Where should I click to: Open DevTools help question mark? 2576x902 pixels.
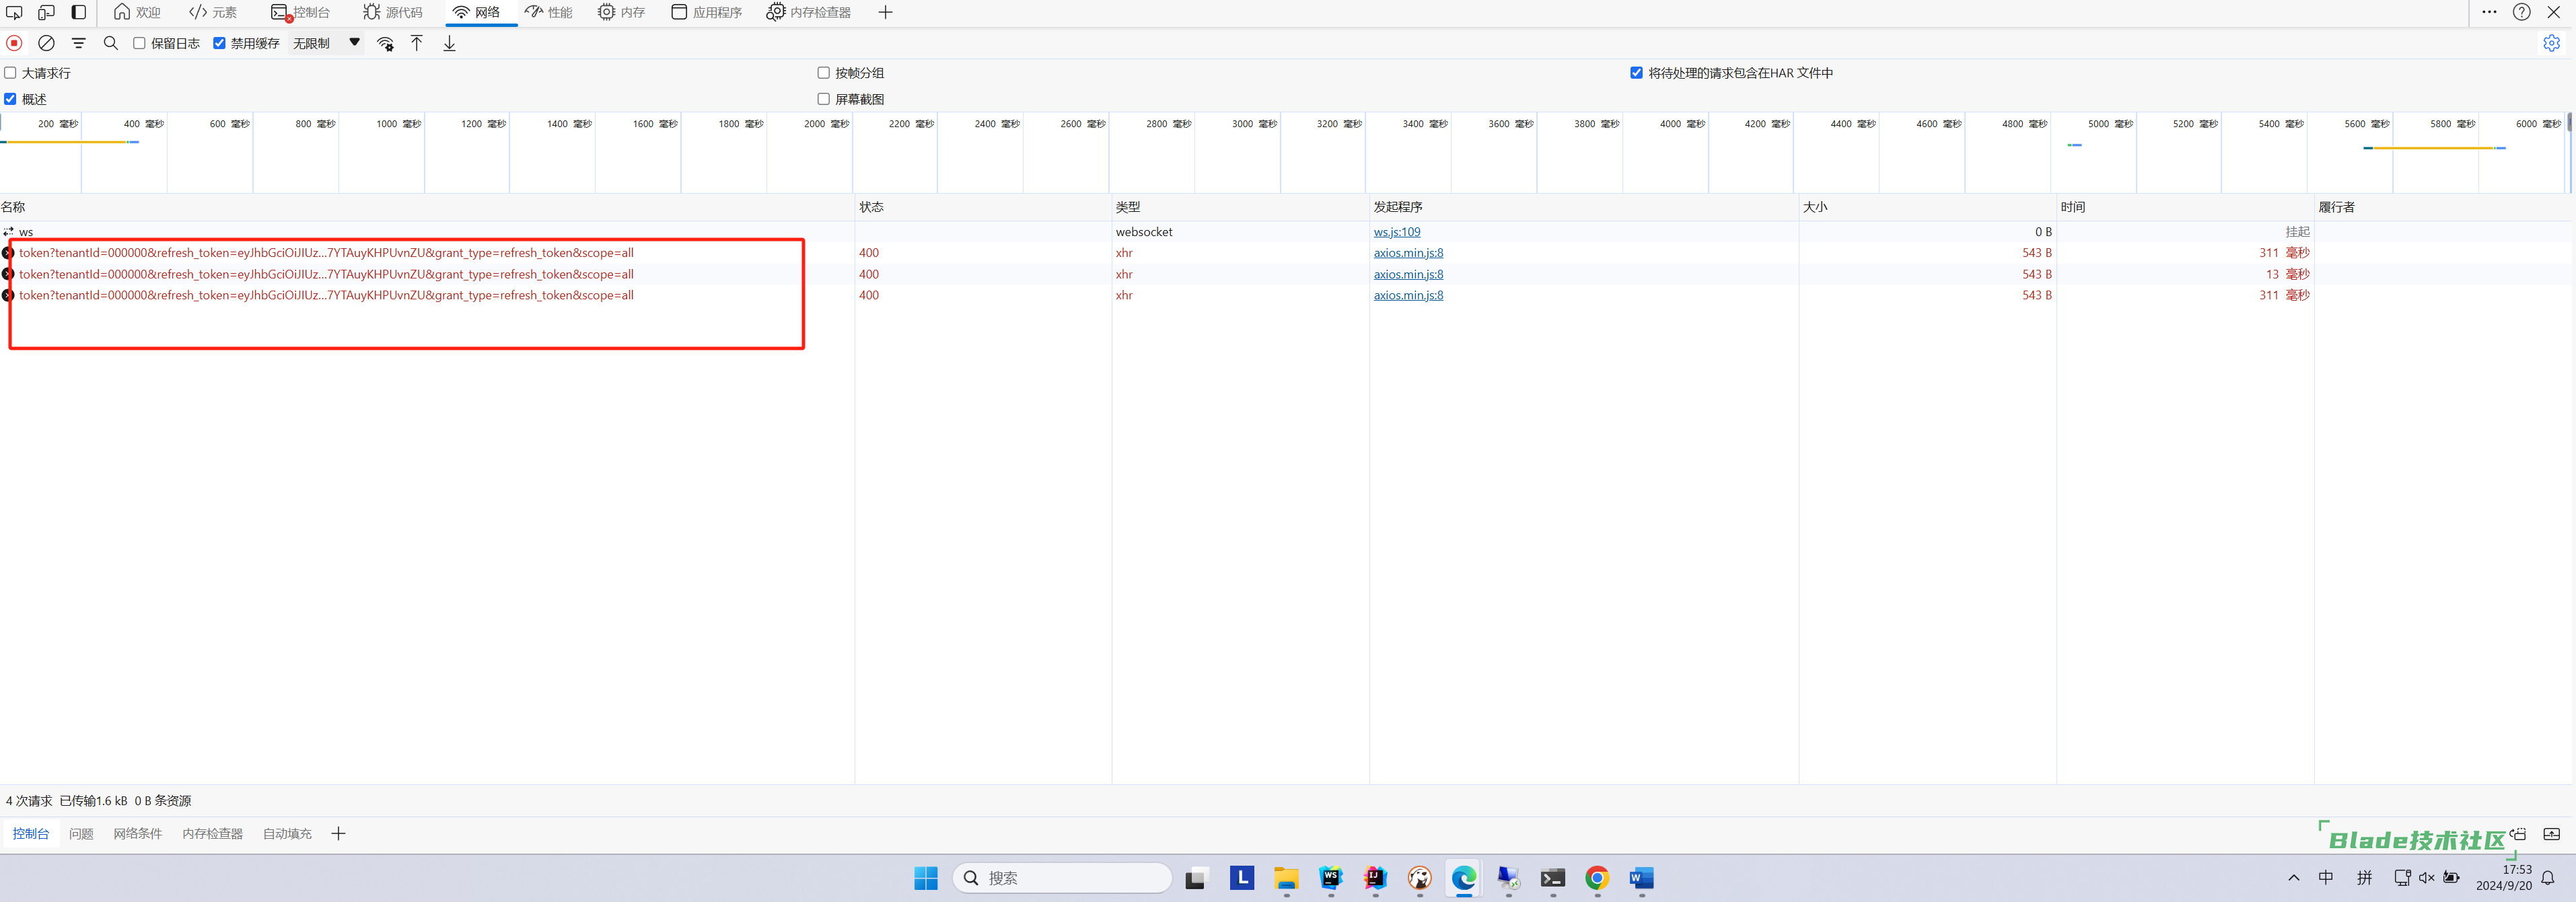2521,12
